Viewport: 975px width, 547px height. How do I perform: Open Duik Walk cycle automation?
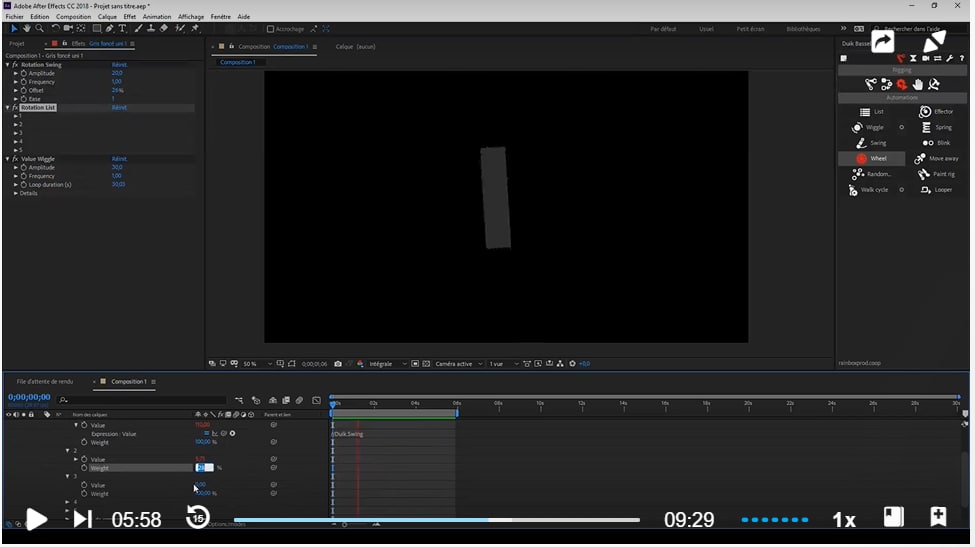pos(868,190)
